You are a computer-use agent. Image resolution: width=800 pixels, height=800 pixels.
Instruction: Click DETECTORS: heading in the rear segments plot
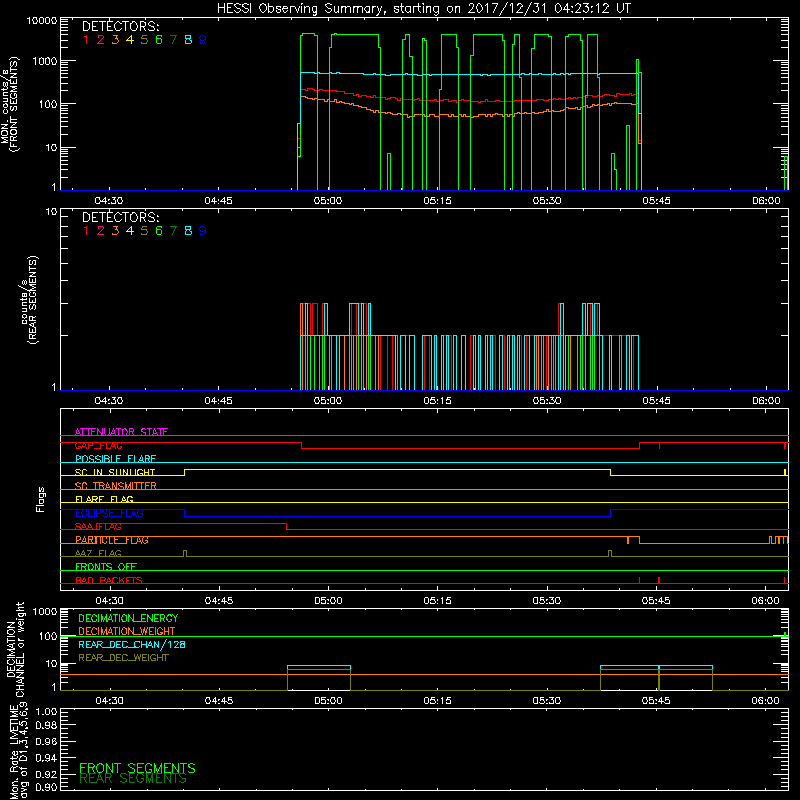(x=121, y=217)
